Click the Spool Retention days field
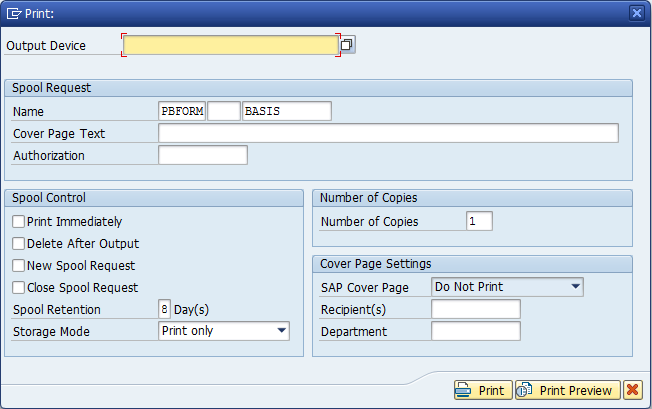This screenshot has width=652, height=409. point(164,309)
